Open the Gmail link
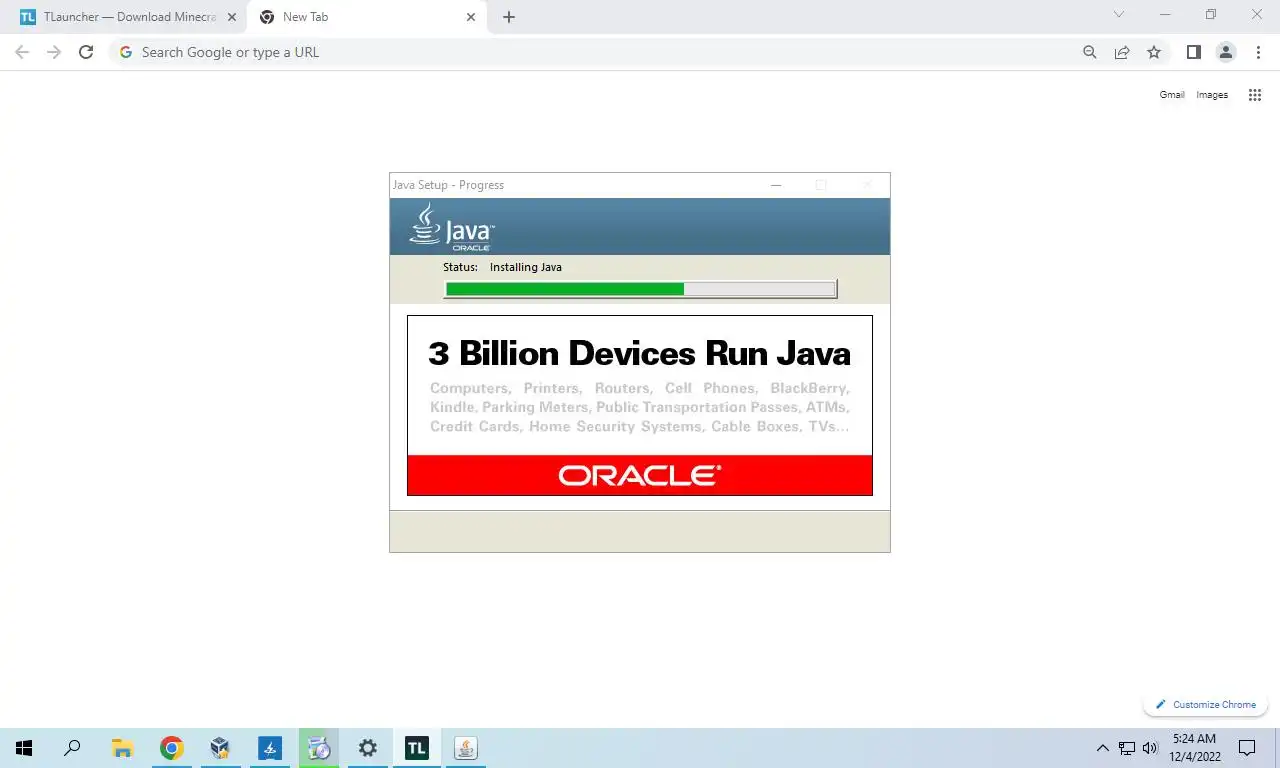1280x768 pixels. 1172,95
